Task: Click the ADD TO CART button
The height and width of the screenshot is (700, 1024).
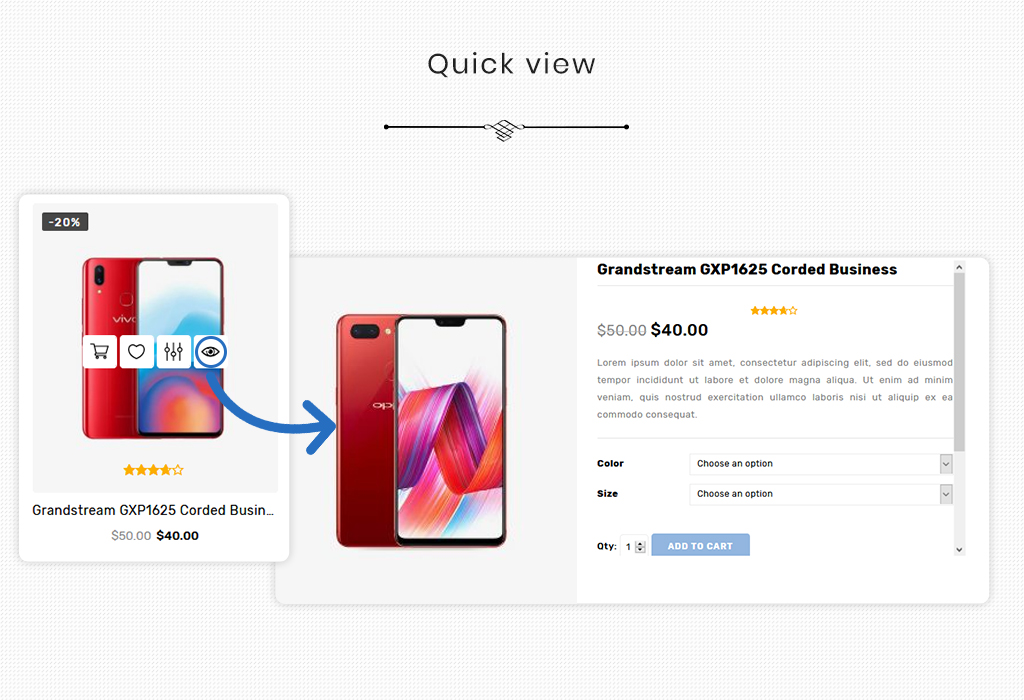Action: tap(700, 545)
